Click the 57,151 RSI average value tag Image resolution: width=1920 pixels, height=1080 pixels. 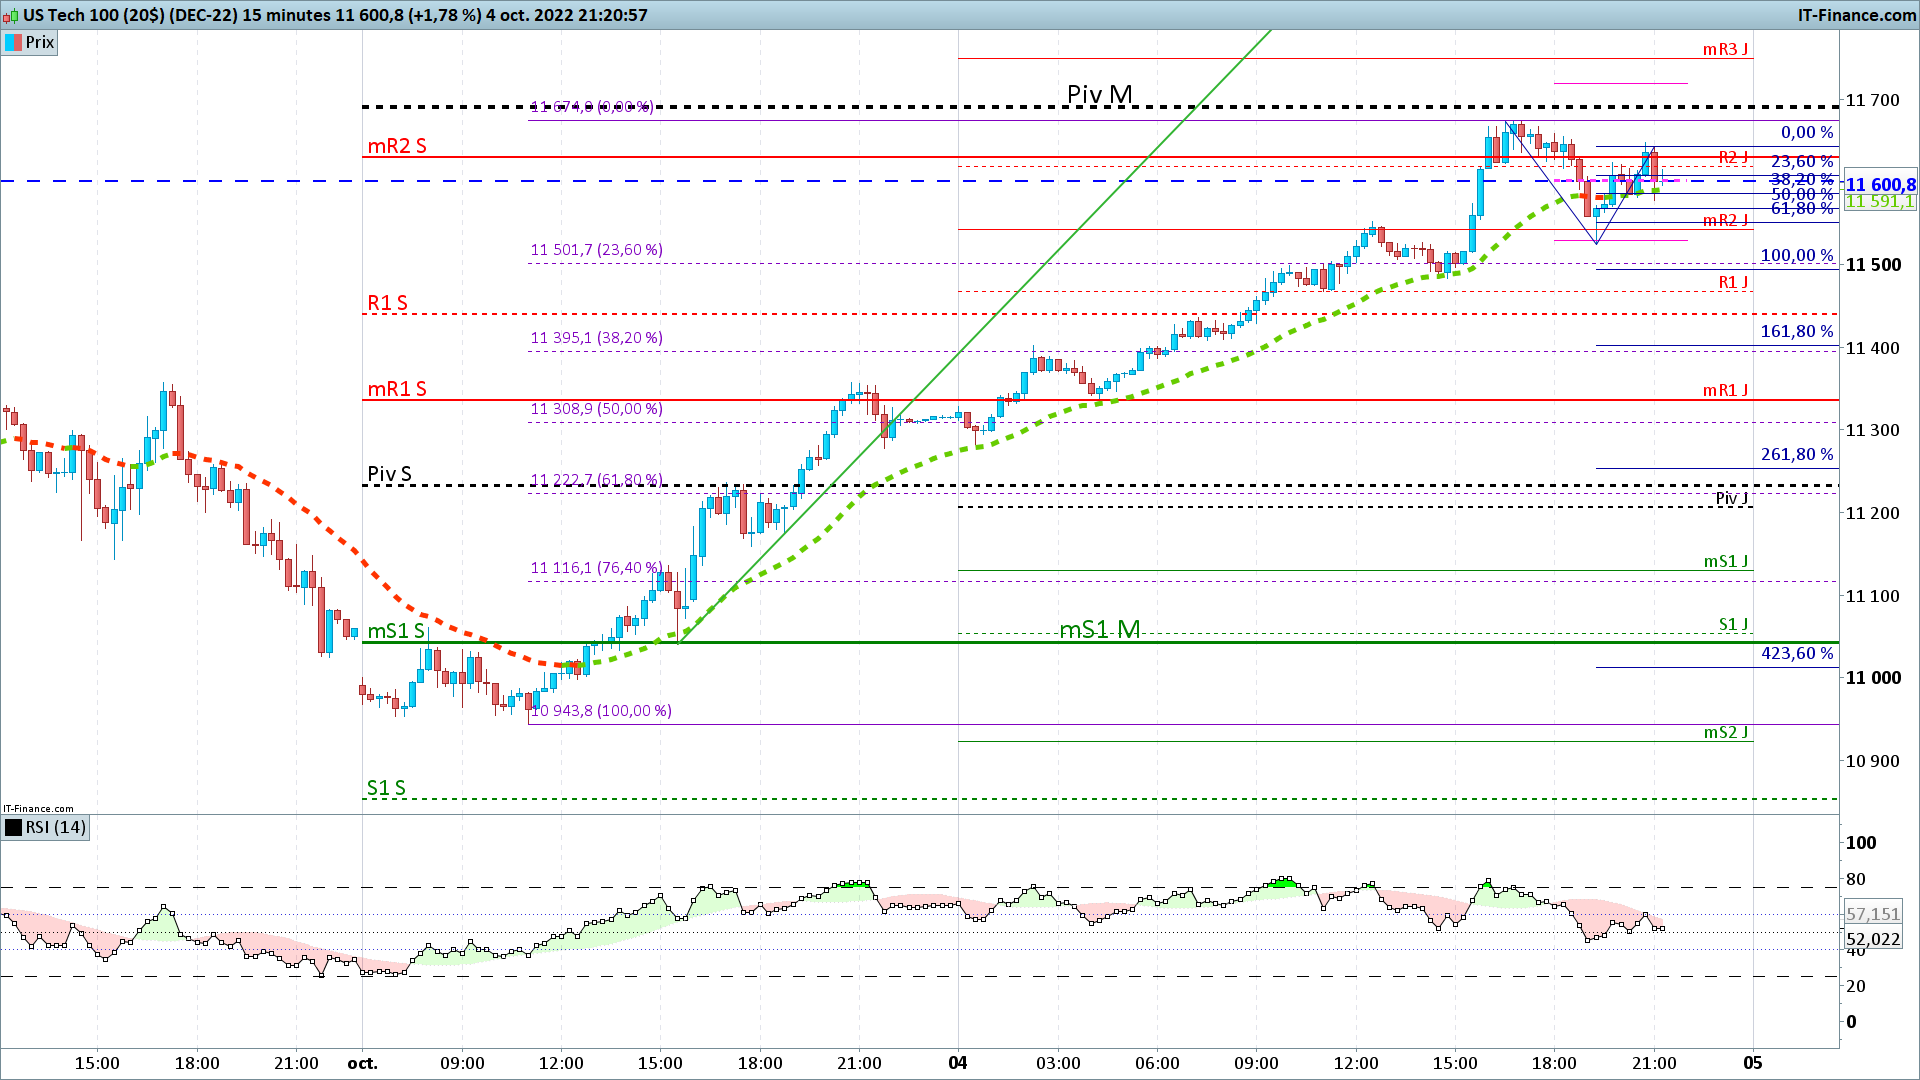tap(1872, 914)
